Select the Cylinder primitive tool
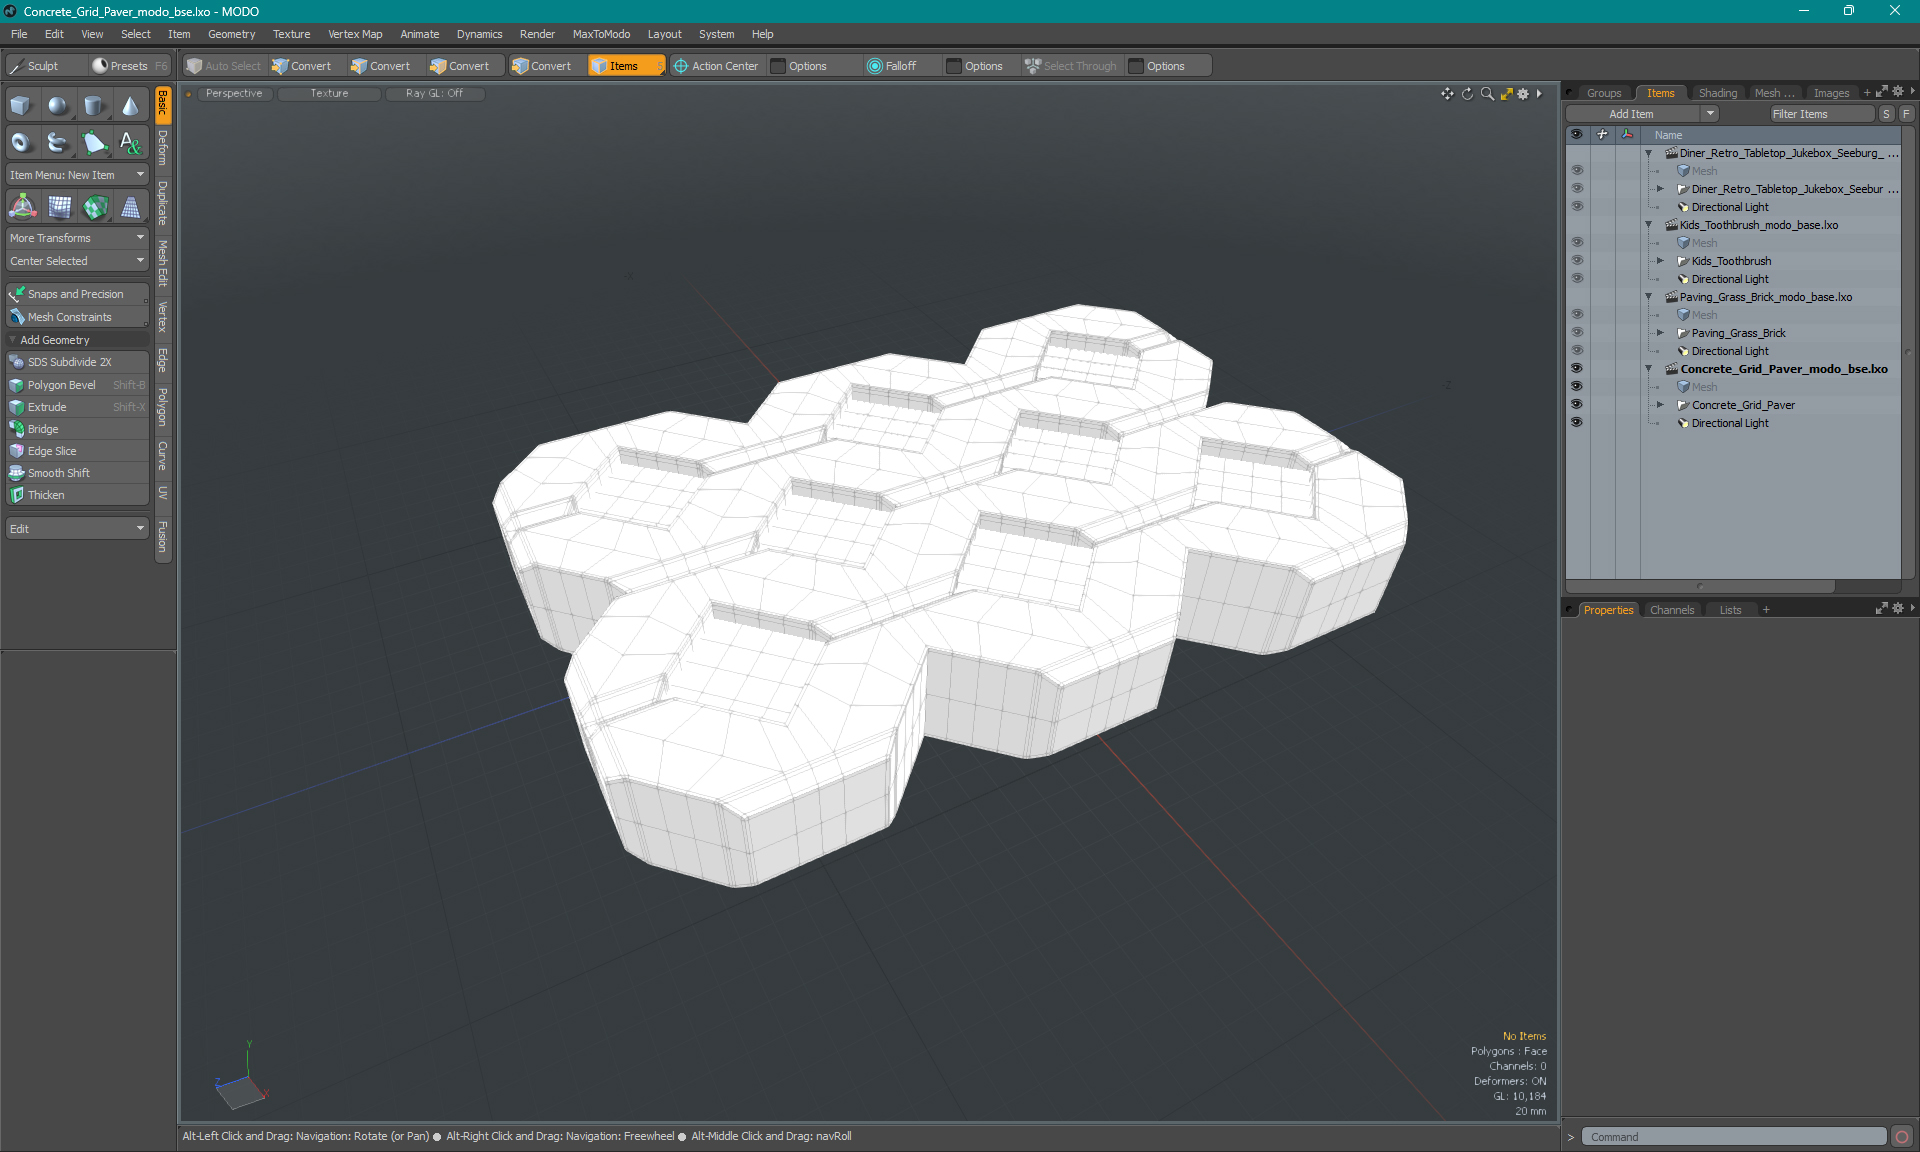This screenshot has width=1920, height=1152. (x=94, y=106)
